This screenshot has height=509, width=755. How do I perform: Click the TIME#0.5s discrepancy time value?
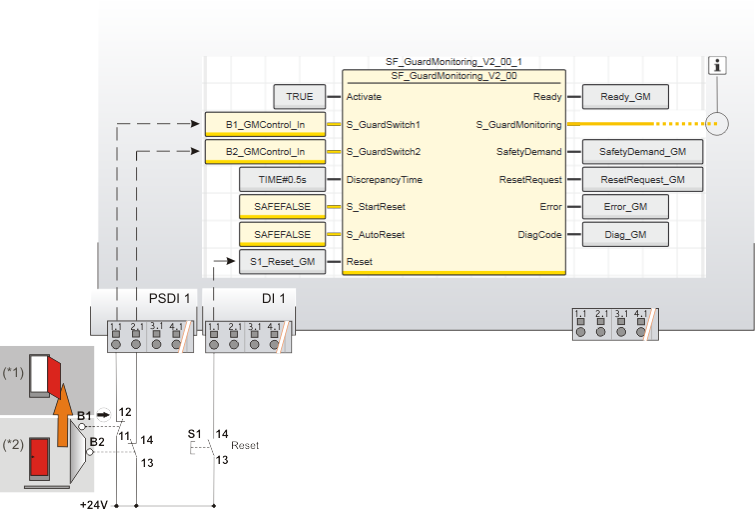coord(283,180)
